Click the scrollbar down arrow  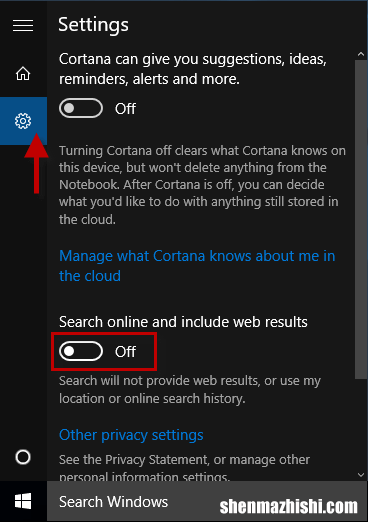pyautogui.click(x=361, y=475)
